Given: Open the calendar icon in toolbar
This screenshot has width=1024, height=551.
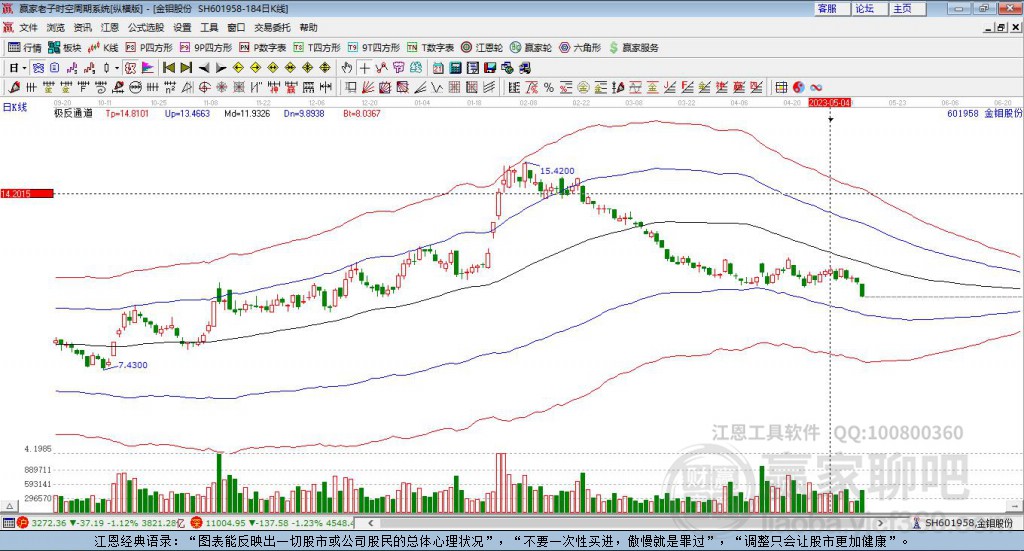Looking at the screenshot, I should click(438, 68).
